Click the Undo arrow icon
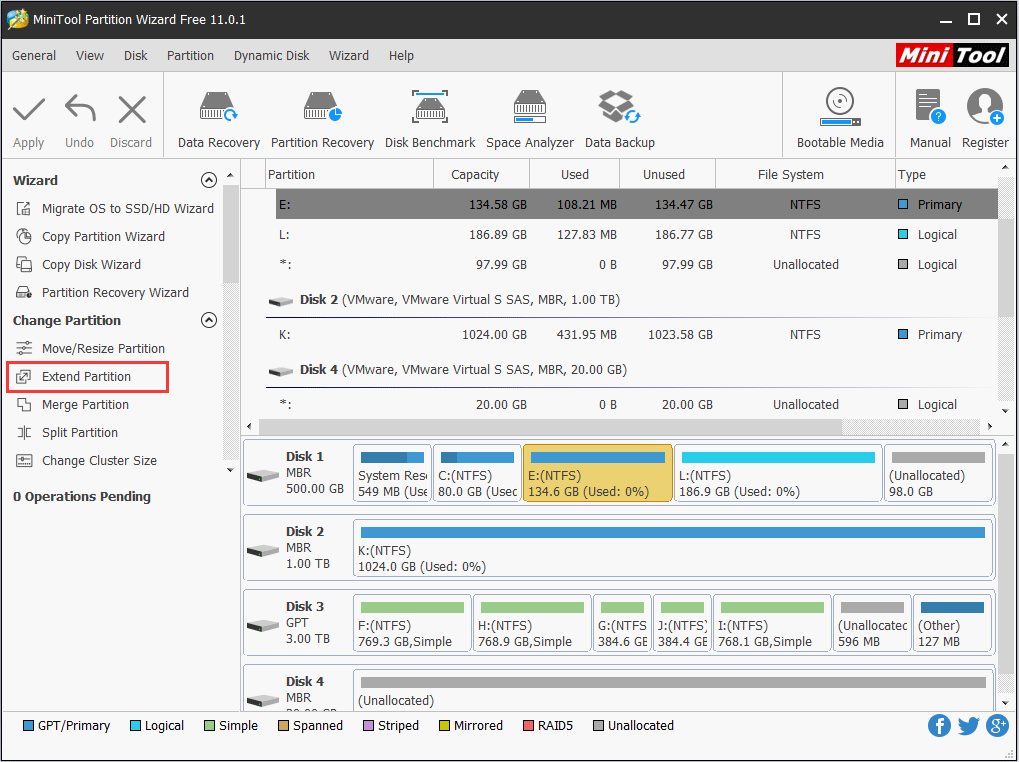Image resolution: width=1019 pixels, height=762 pixels. point(80,108)
